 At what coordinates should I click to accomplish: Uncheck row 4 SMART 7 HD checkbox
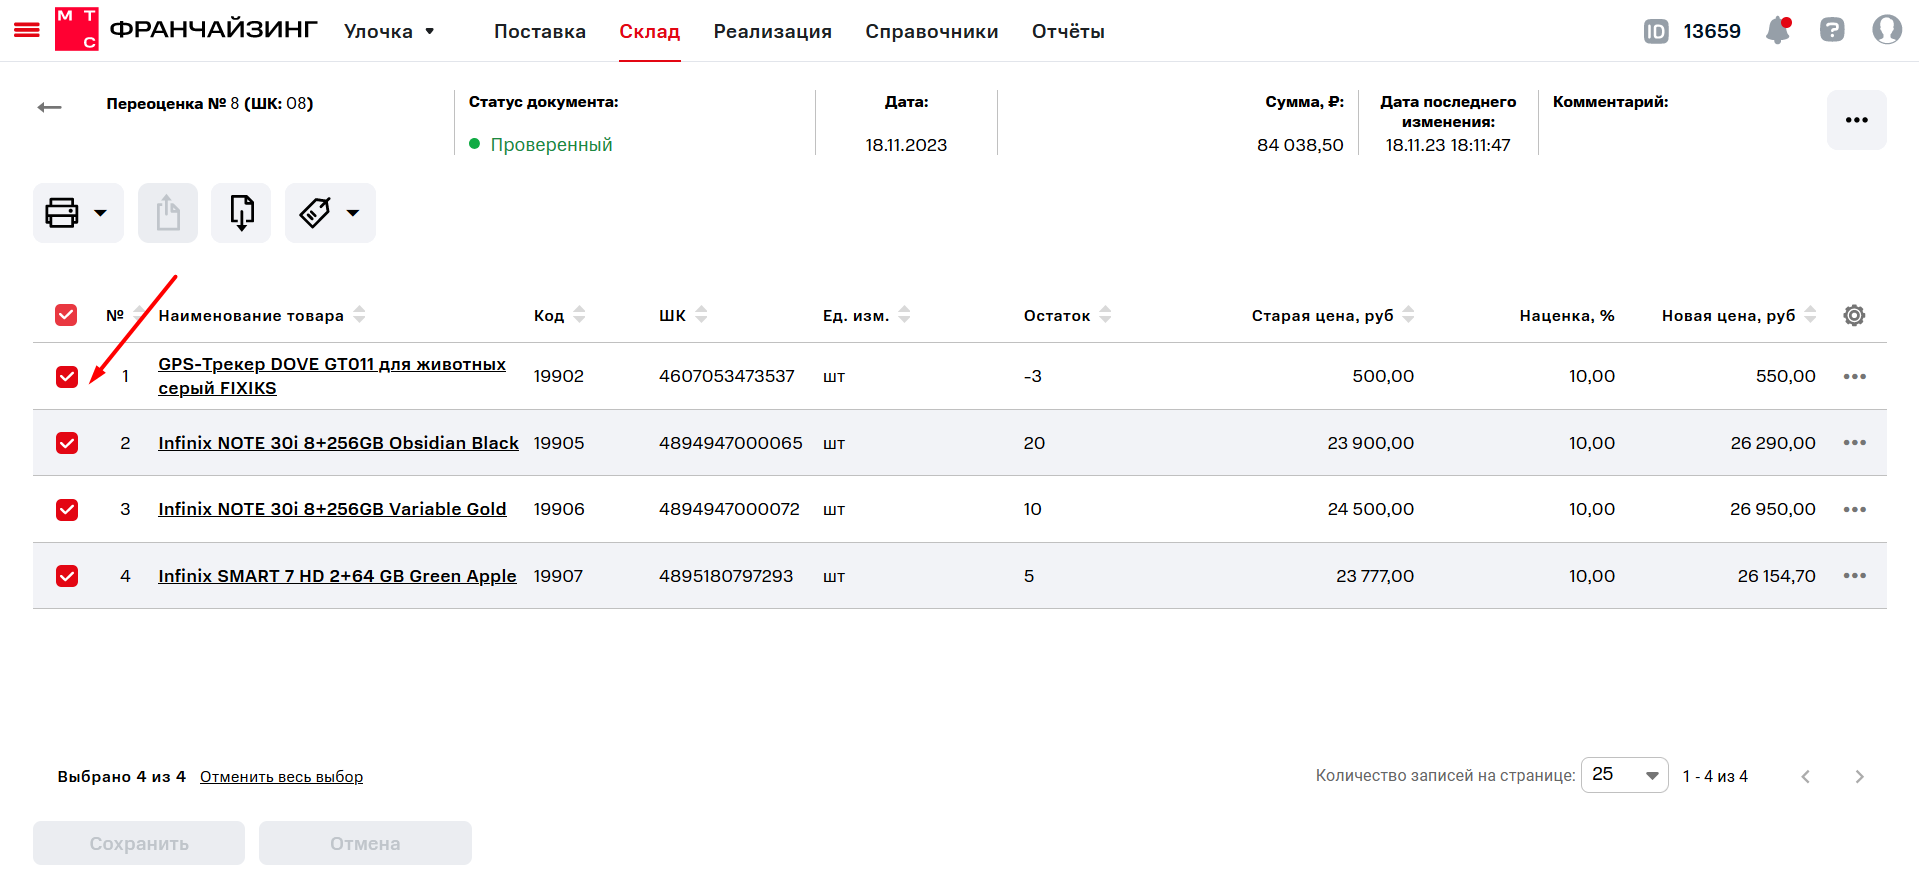tap(67, 576)
